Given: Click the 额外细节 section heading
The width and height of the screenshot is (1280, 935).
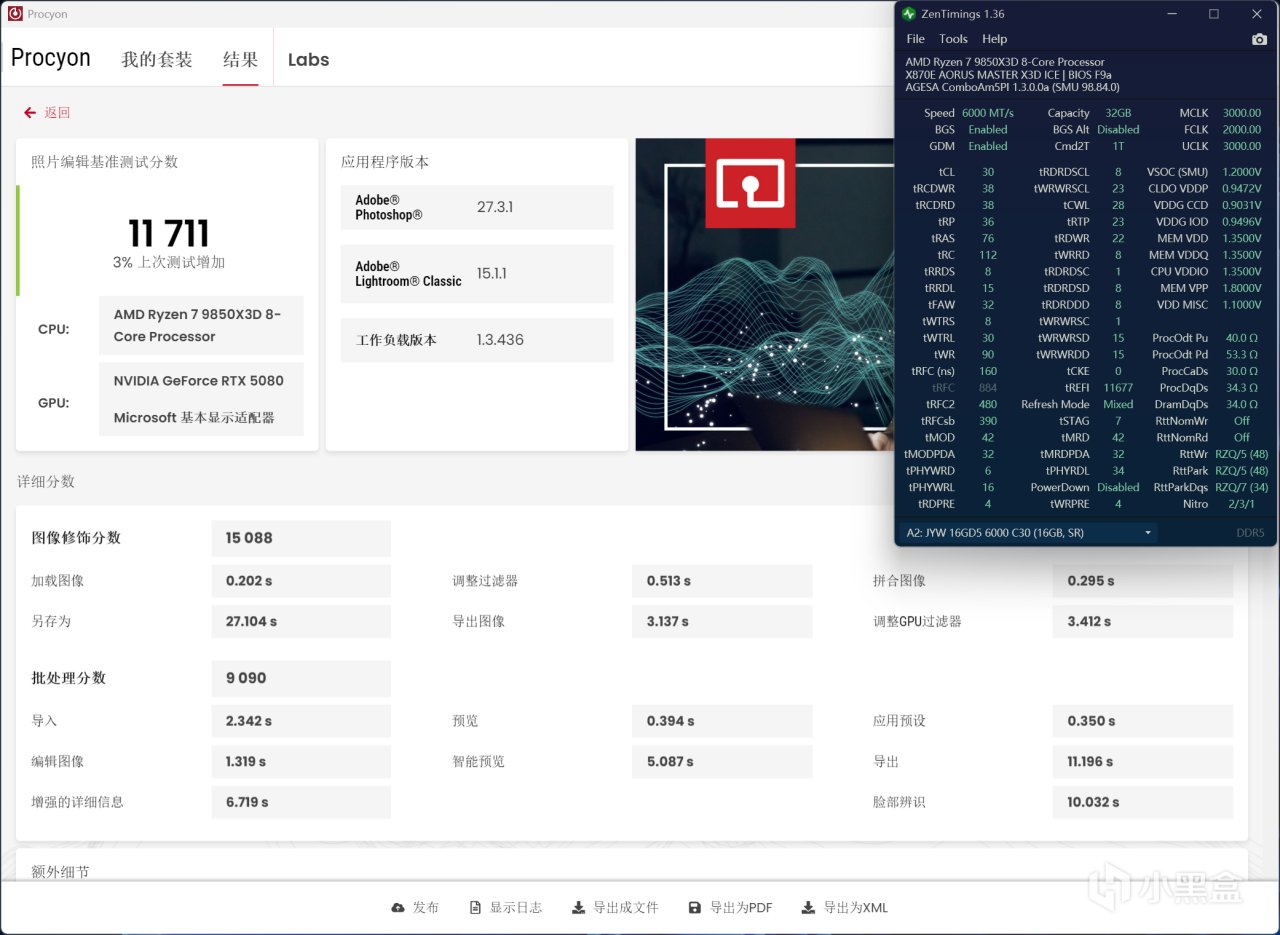Looking at the screenshot, I should pos(60,872).
